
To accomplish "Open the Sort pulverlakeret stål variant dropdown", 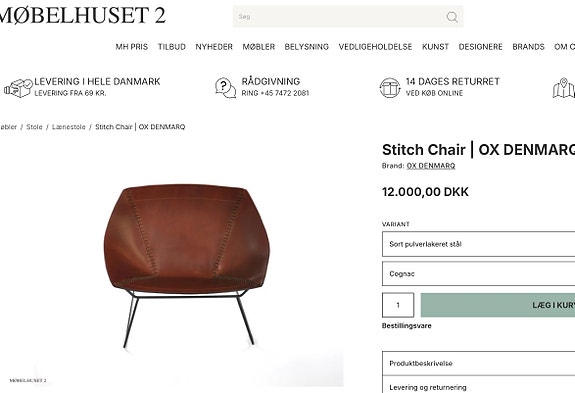I will pyautogui.click(x=479, y=244).
